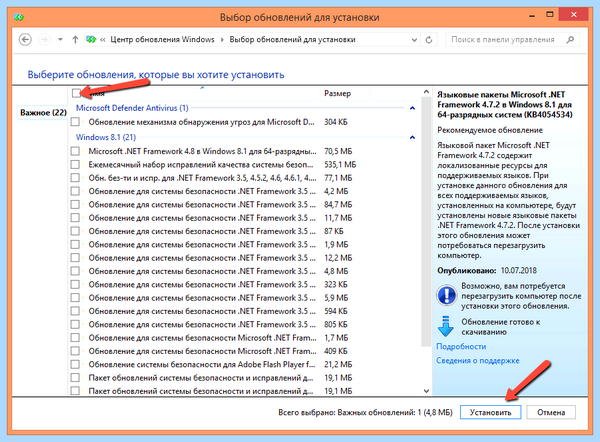Select the Важное (22) tab
Screen dimensions: 600x442
43,113
